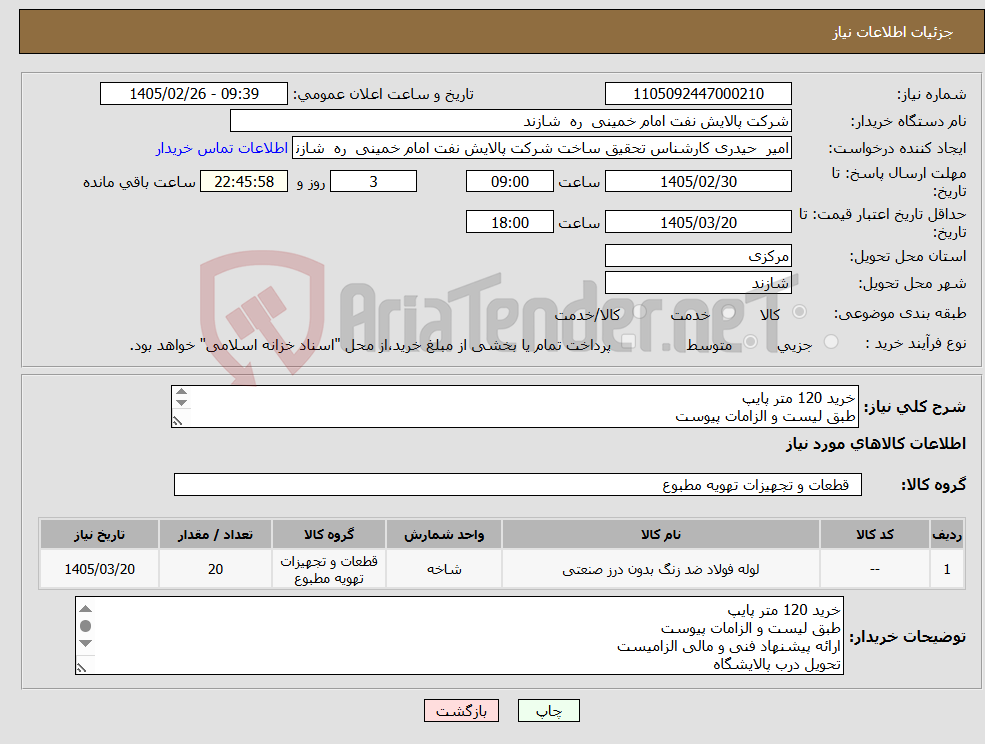Click the remaining days field showing 3
The image size is (985, 744).
[373, 182]
